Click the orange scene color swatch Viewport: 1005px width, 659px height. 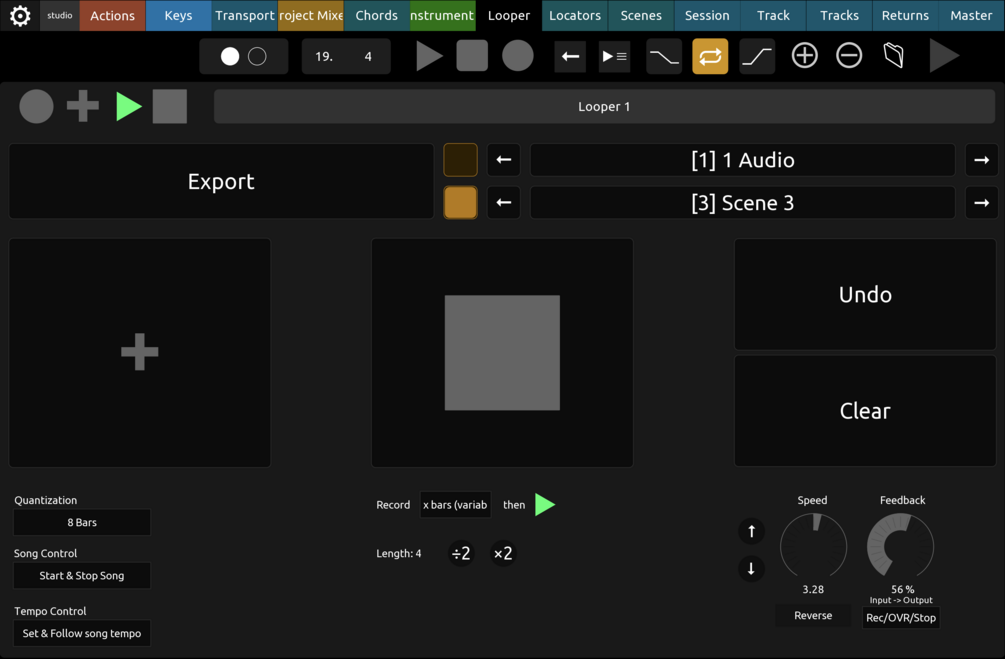click(460, 203)
